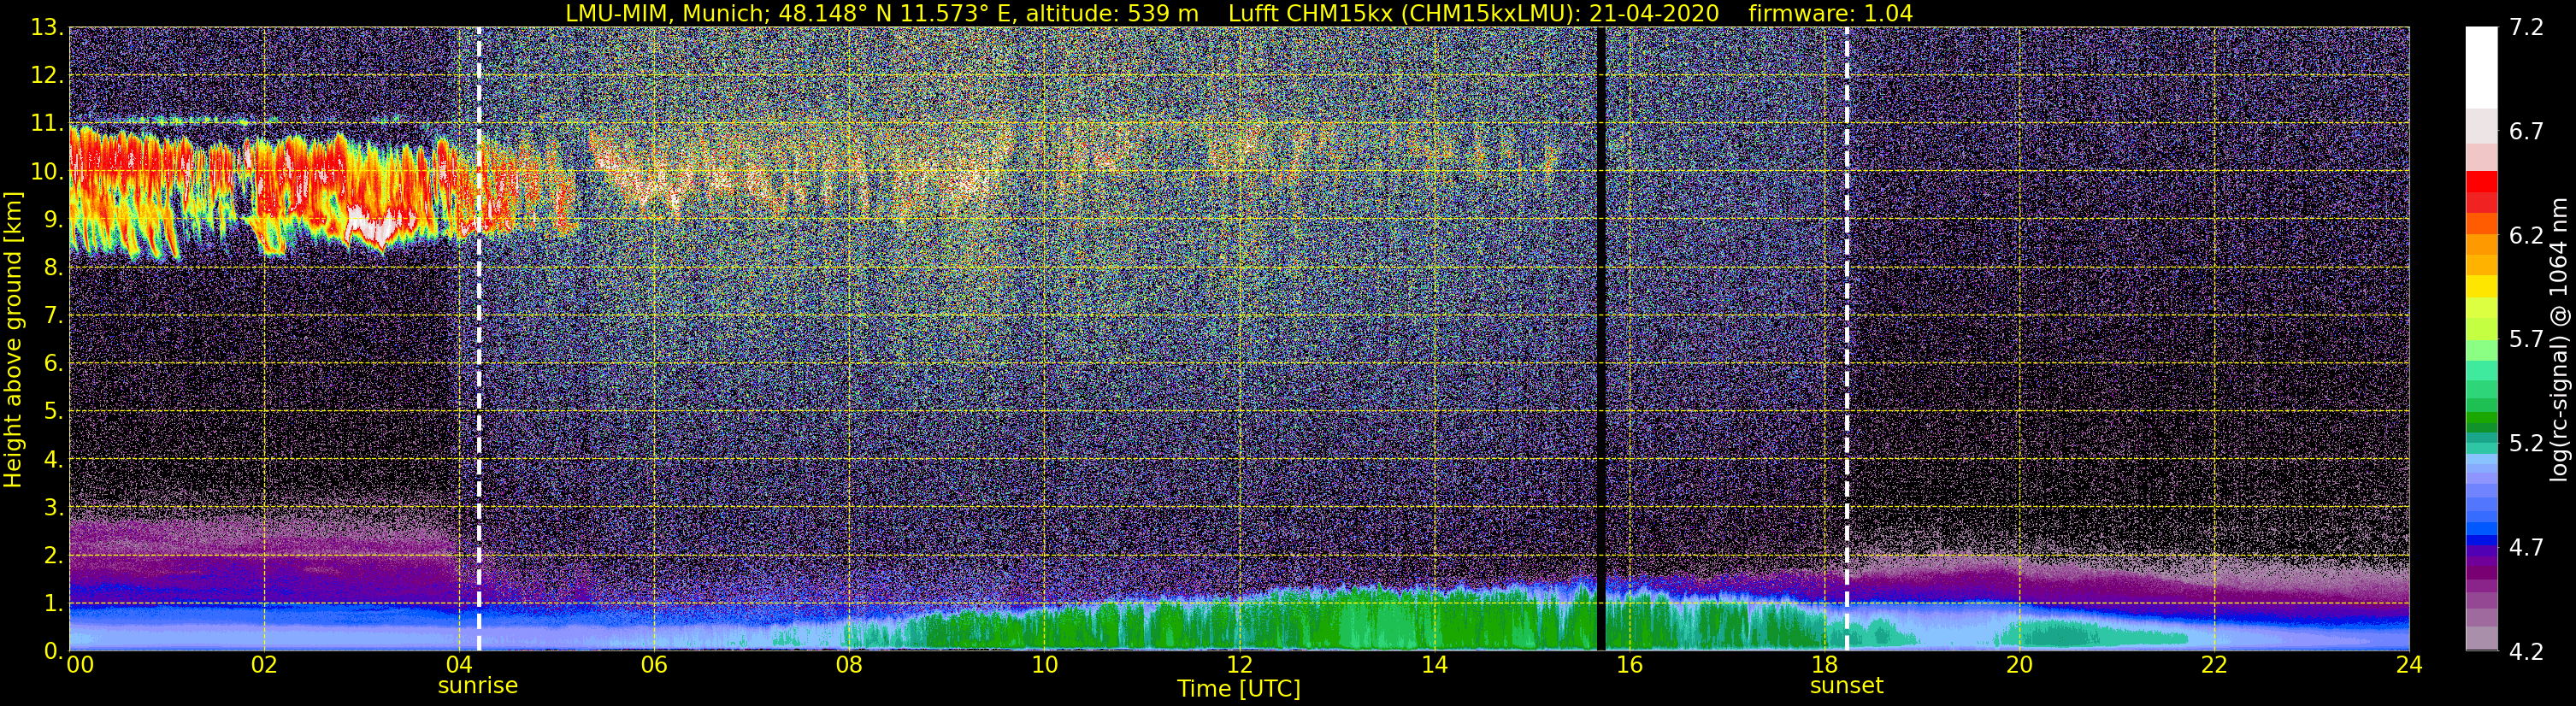
Task: Click the 'log(rc-signal) @ 1064 nm' colorbar label
Action: pyautogui.click(x=2561, y=339)
